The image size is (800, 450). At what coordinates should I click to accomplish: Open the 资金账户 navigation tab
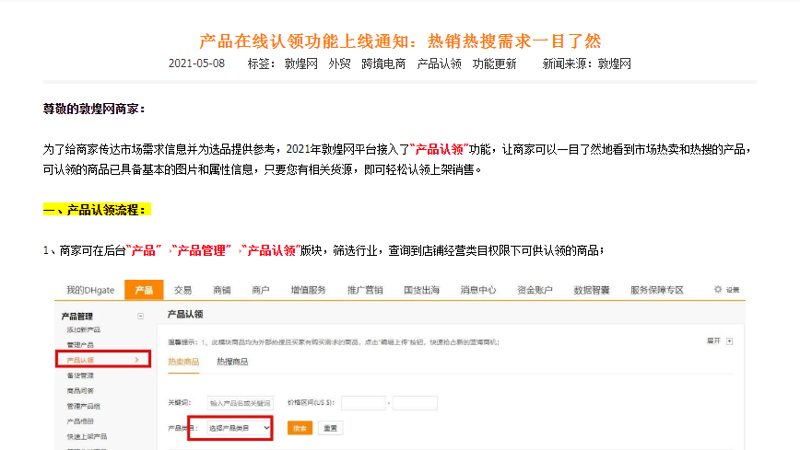[x=535, y=290]
